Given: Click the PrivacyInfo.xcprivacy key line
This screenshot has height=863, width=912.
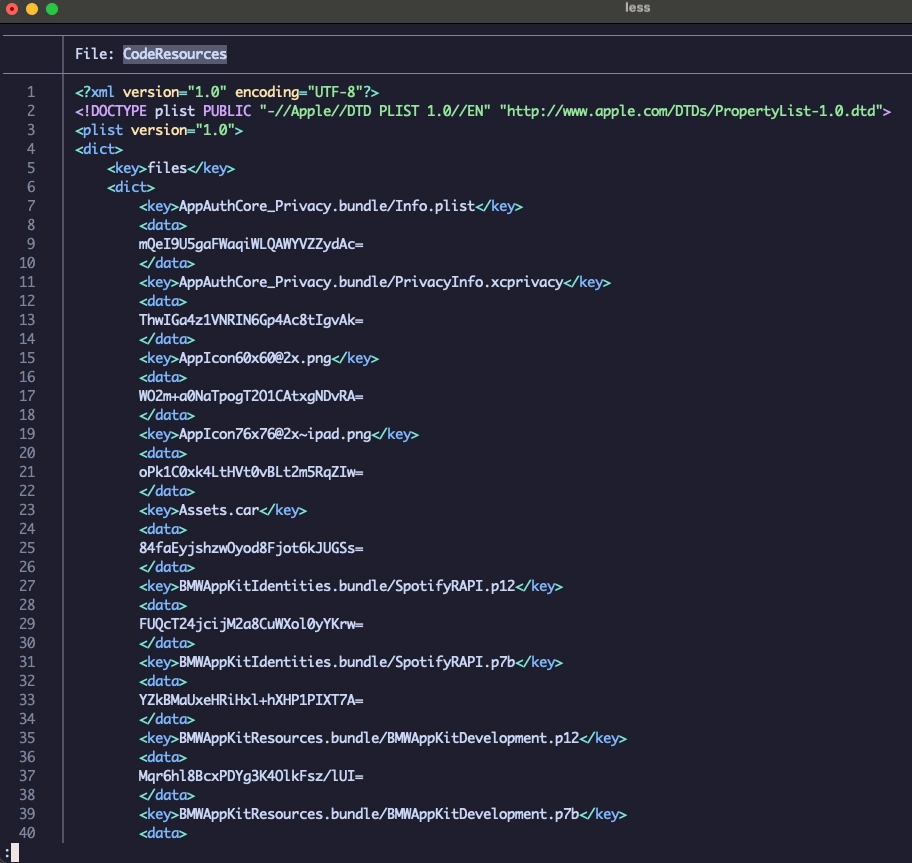Looking at the screenshot, I should click(375, 282).
